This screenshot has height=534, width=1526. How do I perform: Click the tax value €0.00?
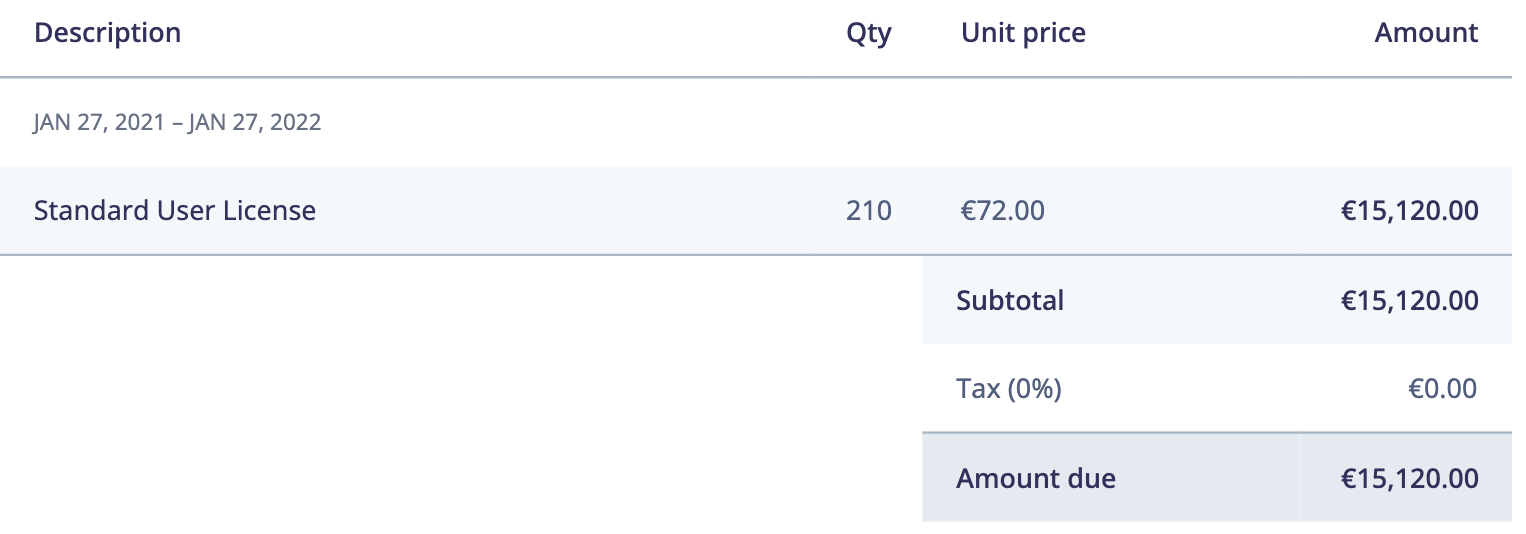tap(1442, 388)
